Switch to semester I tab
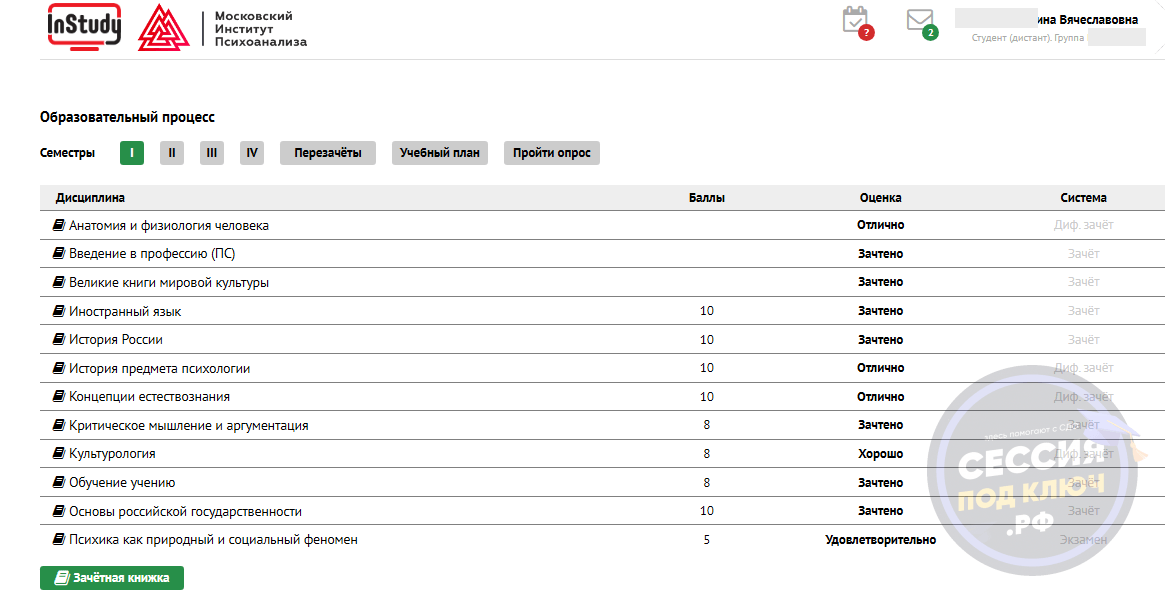This screenshot has width=1165, height=603. [132, 153]
